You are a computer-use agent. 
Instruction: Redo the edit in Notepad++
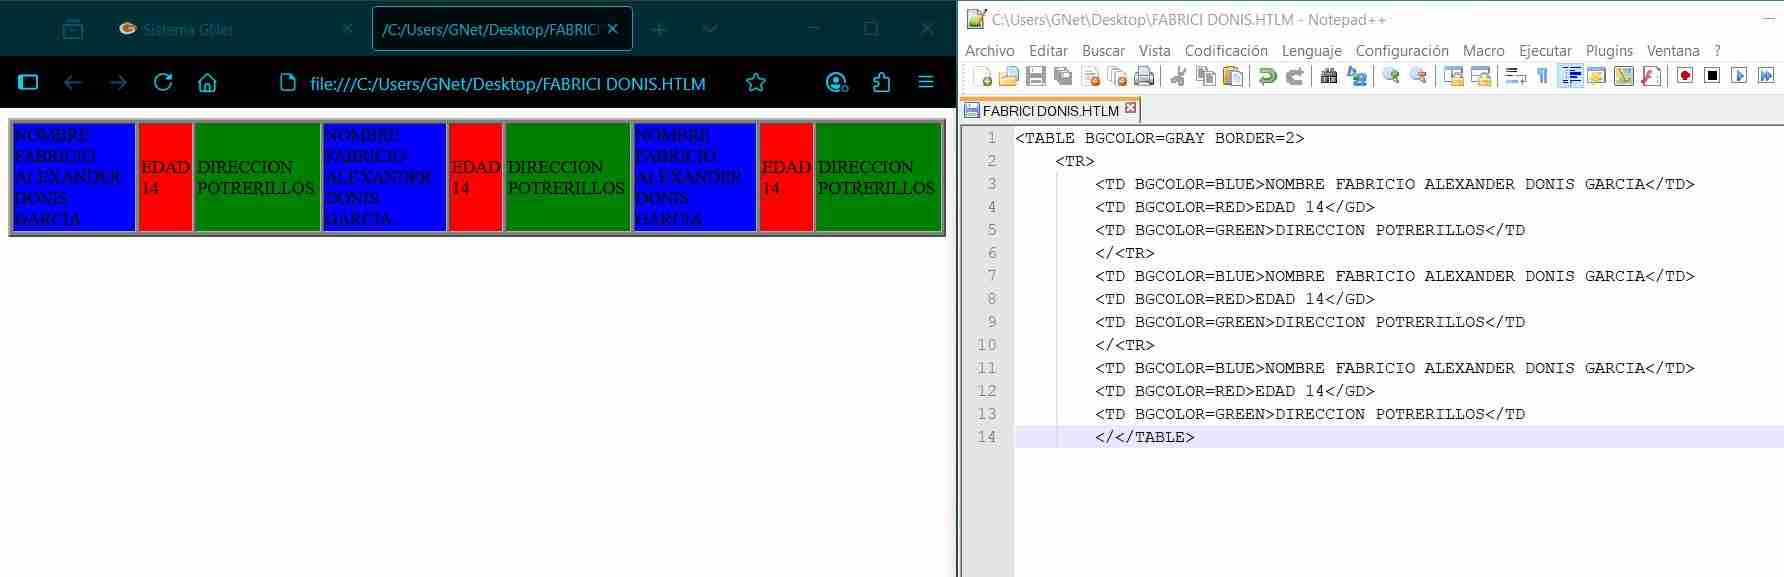(1294, 76)
